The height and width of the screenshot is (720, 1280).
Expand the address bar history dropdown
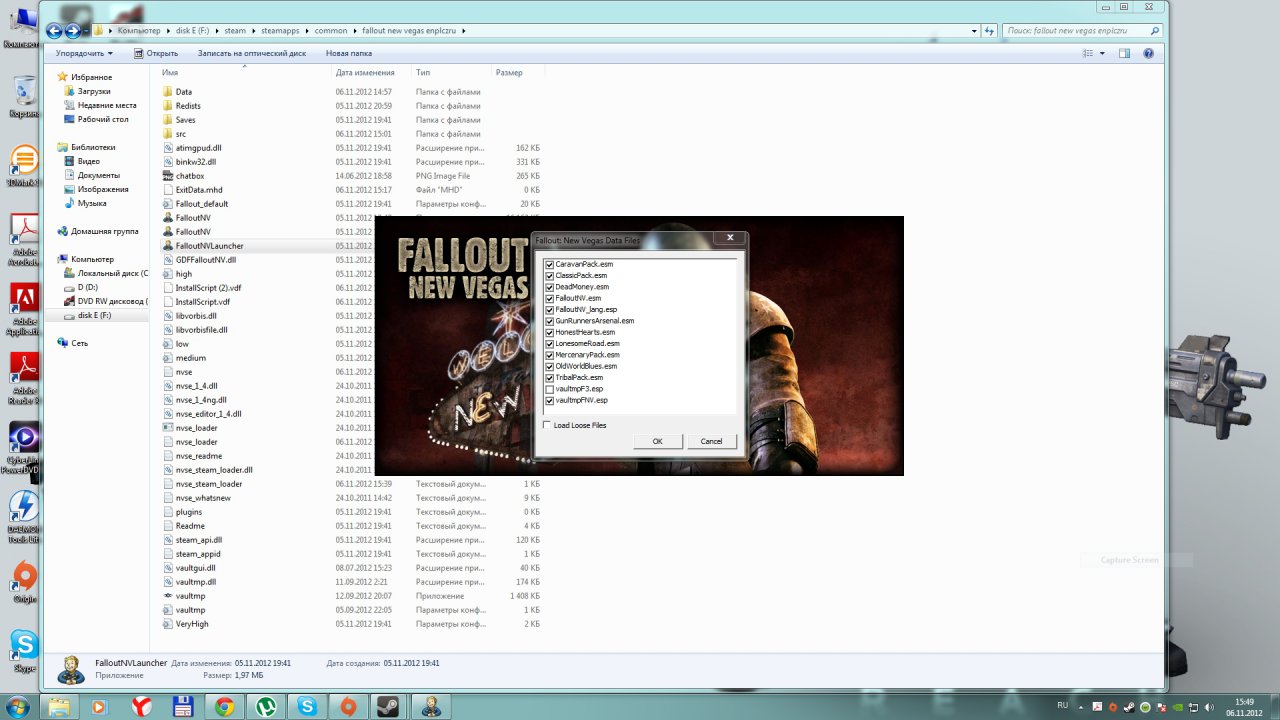click(x=975, y=31)
